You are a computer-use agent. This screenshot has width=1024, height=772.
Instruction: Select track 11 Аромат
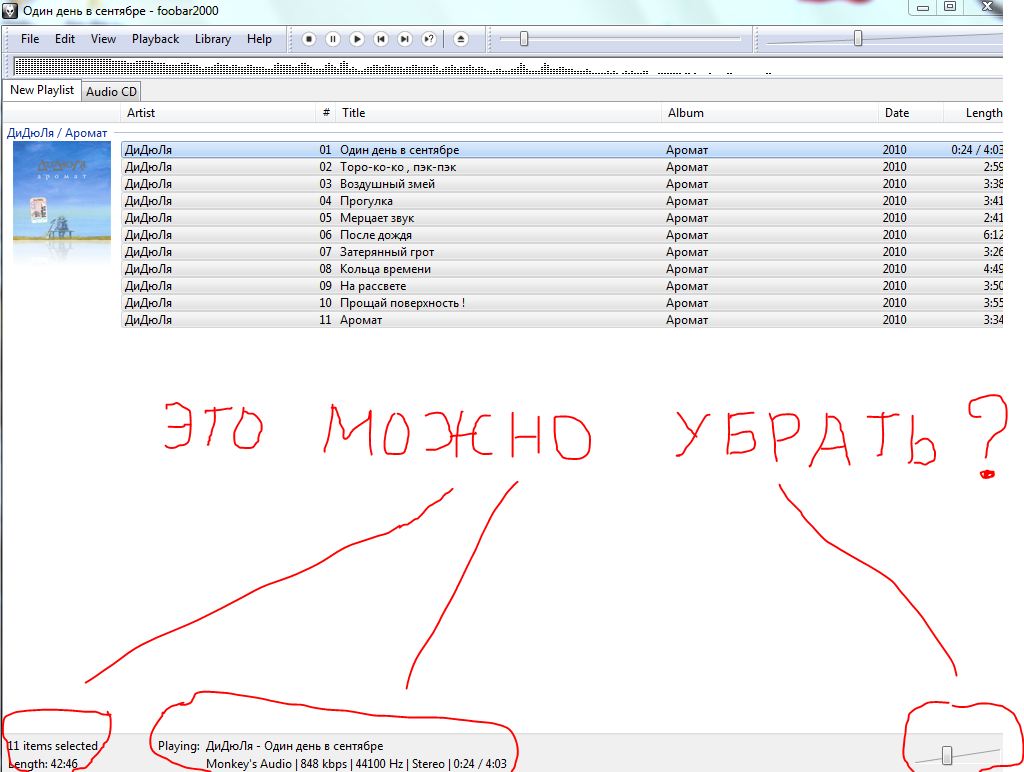[x=562, y=320]
